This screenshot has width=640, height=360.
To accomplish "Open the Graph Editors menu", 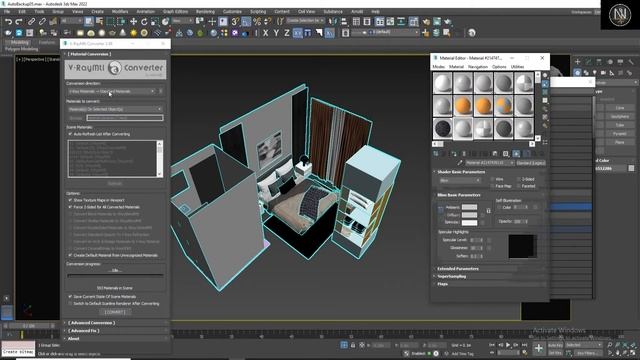I will tap(176, 11).
